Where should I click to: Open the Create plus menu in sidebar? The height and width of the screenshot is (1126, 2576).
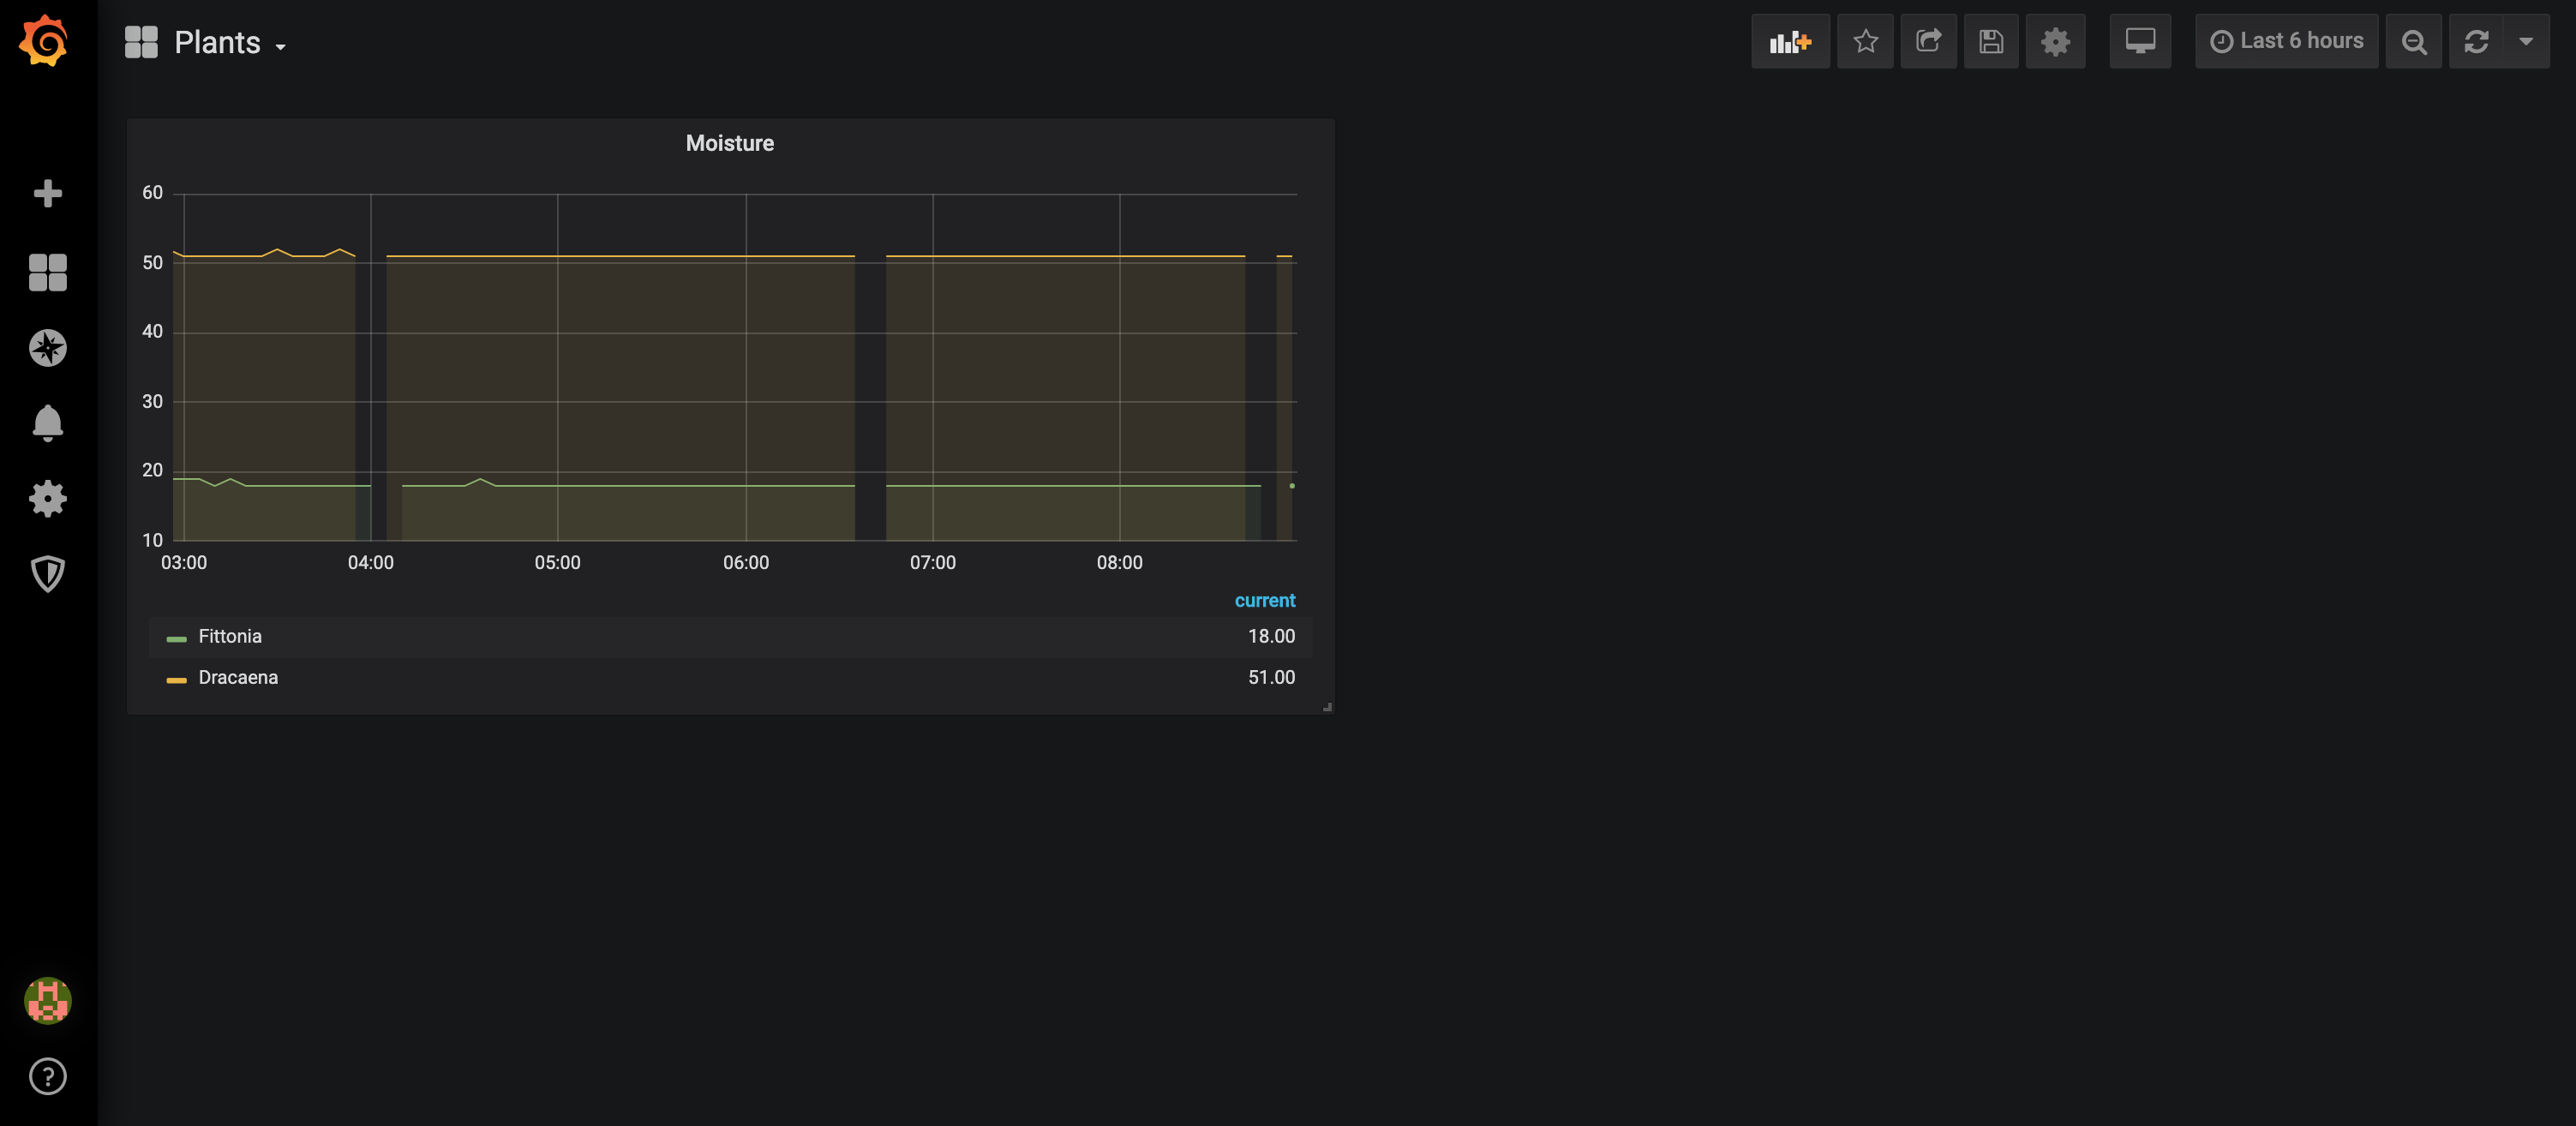pyautogui.click(x=47, y=193)
